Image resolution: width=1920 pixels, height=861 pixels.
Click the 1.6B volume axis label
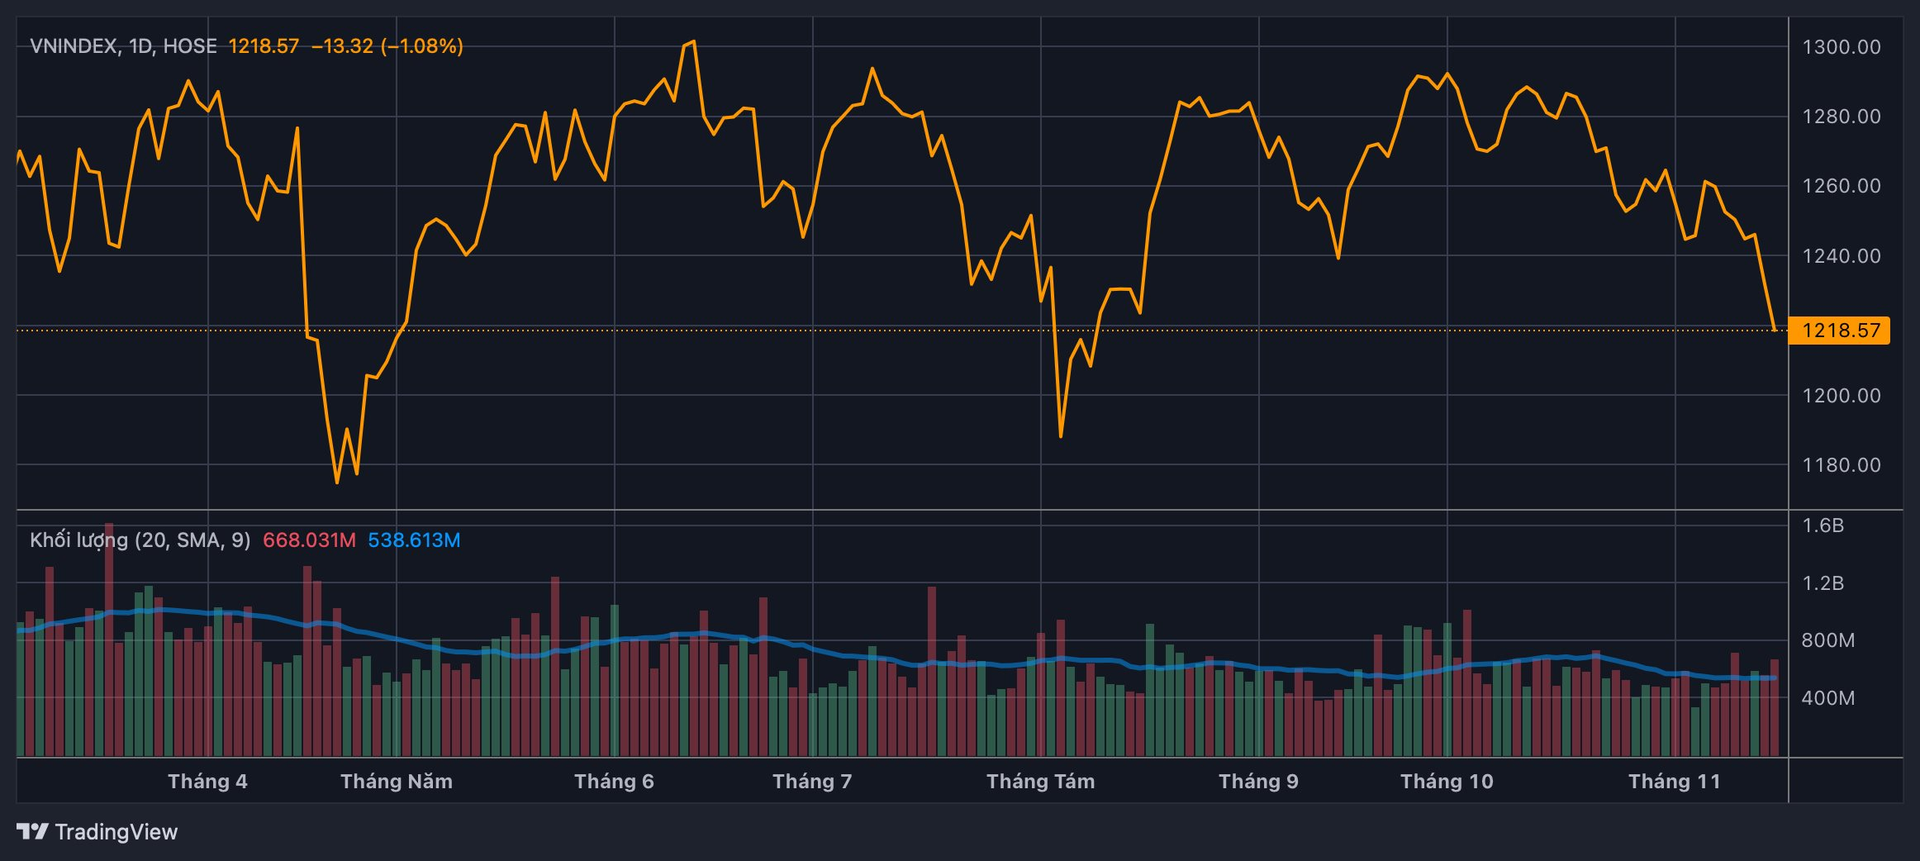click(x=1823, y=525)
